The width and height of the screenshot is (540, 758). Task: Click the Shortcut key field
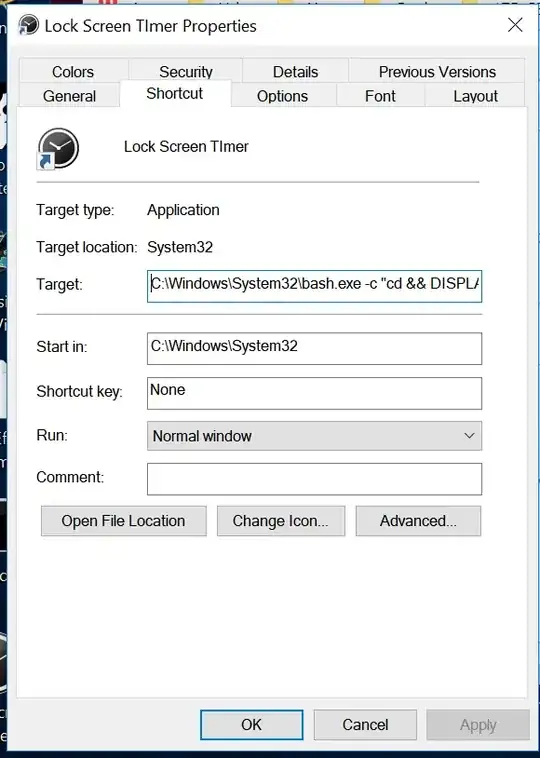pyautogui.click(x=314, y=393)
